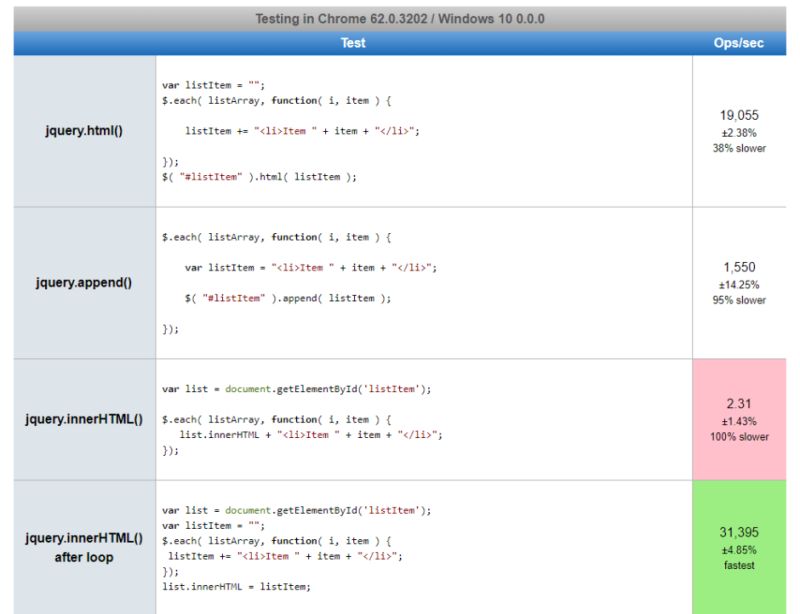Select the jquery.append() test name
Image resolution: width=800 pixels, height=614 pixels.
point(84,282)
